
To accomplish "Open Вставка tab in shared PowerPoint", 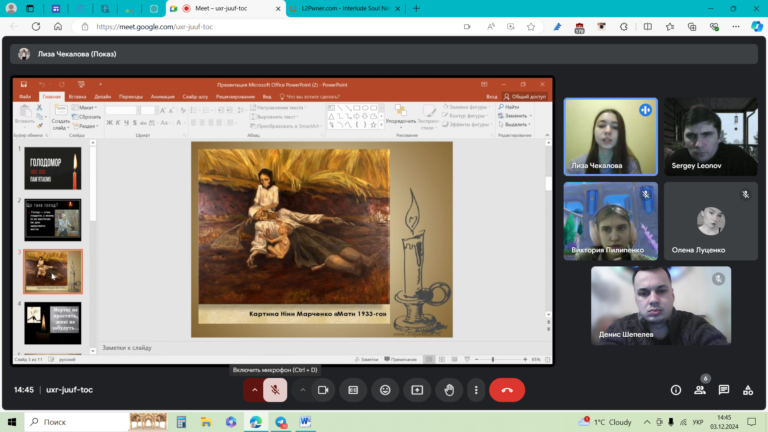I will point(77,97).
